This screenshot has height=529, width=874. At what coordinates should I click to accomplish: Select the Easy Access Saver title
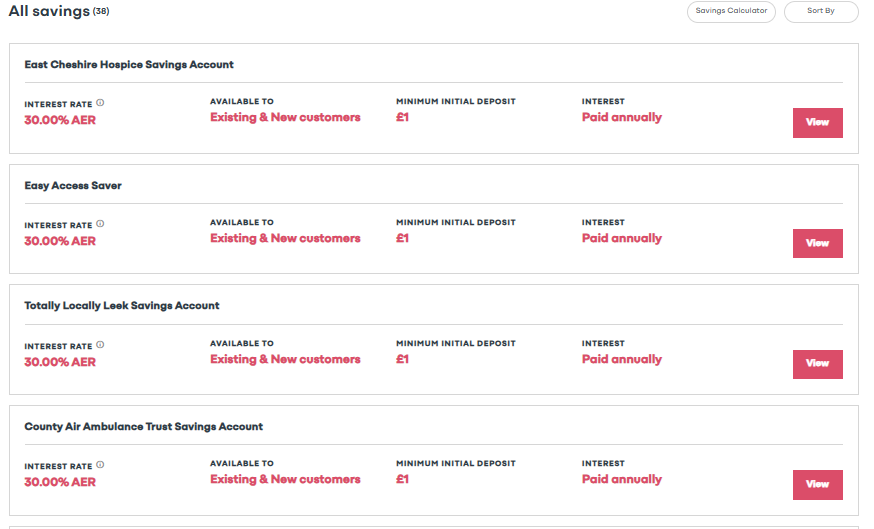coord(73,186)
